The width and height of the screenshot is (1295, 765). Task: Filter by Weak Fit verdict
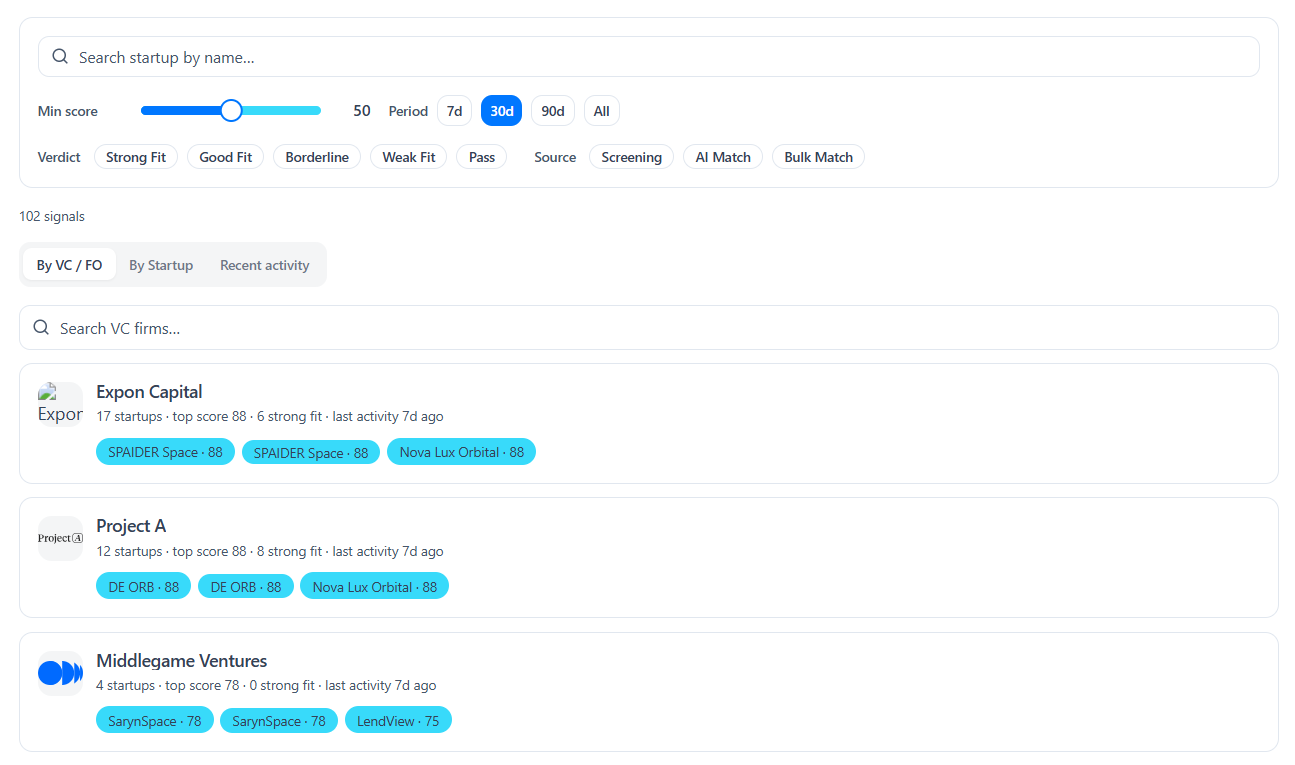pos(409,157)
